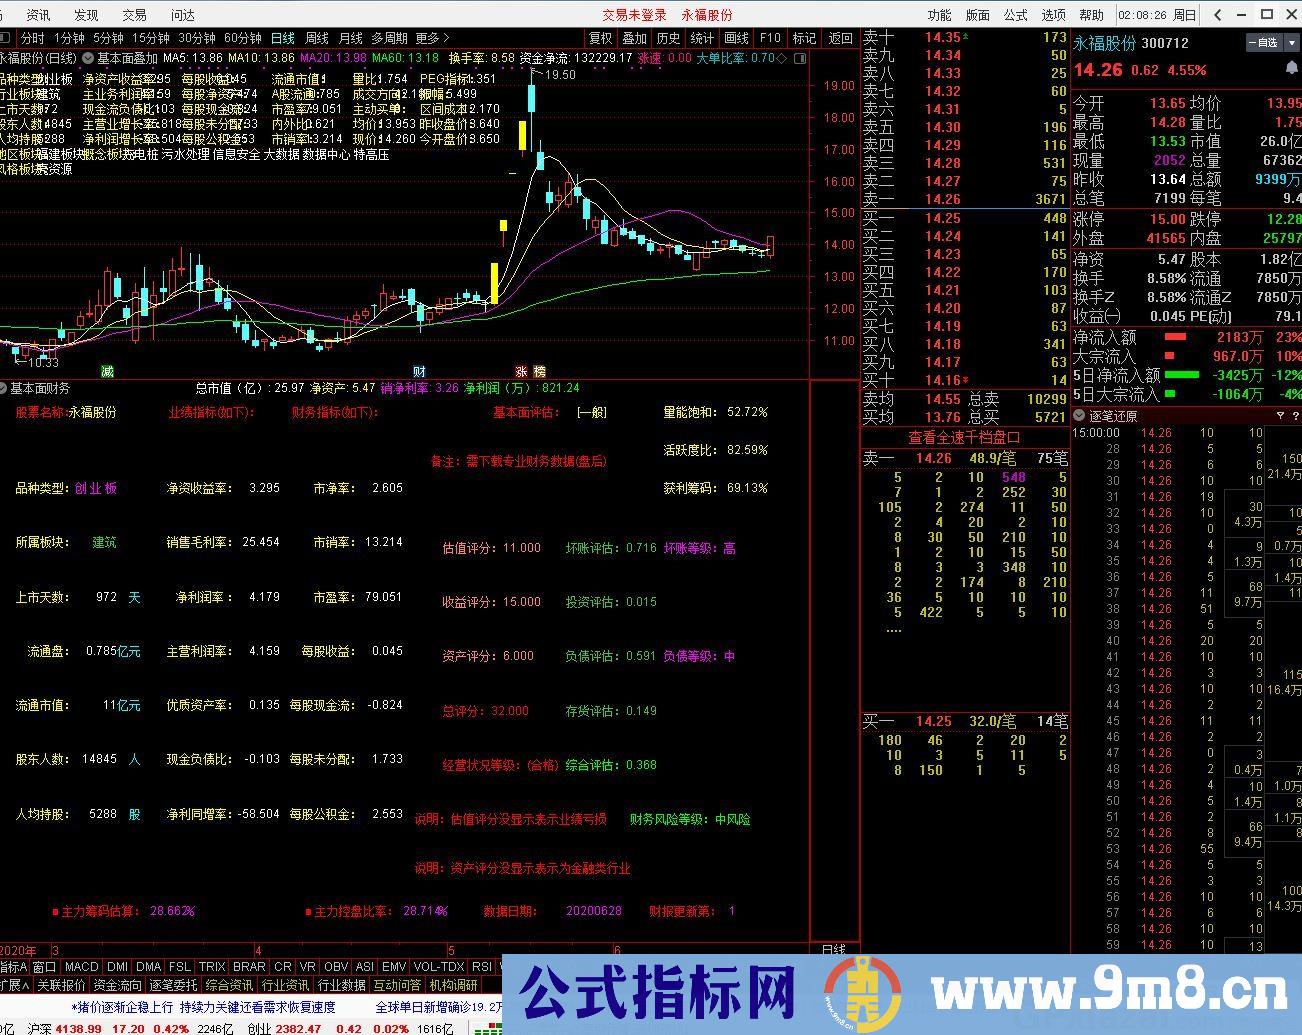The height and width of the screenshot is (1035, 1302).
Task: Open the 行业数据 bottom tab
Action: pos(341,985)
